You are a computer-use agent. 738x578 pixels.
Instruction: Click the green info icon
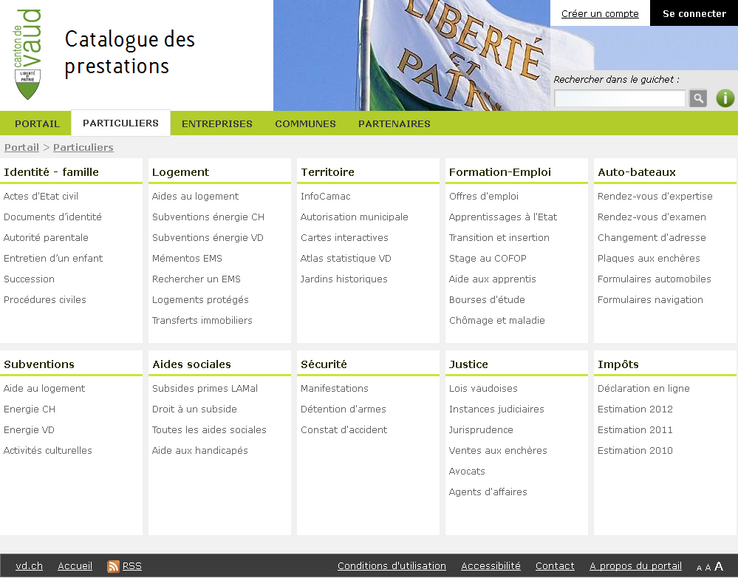click(x=725, y=98)
